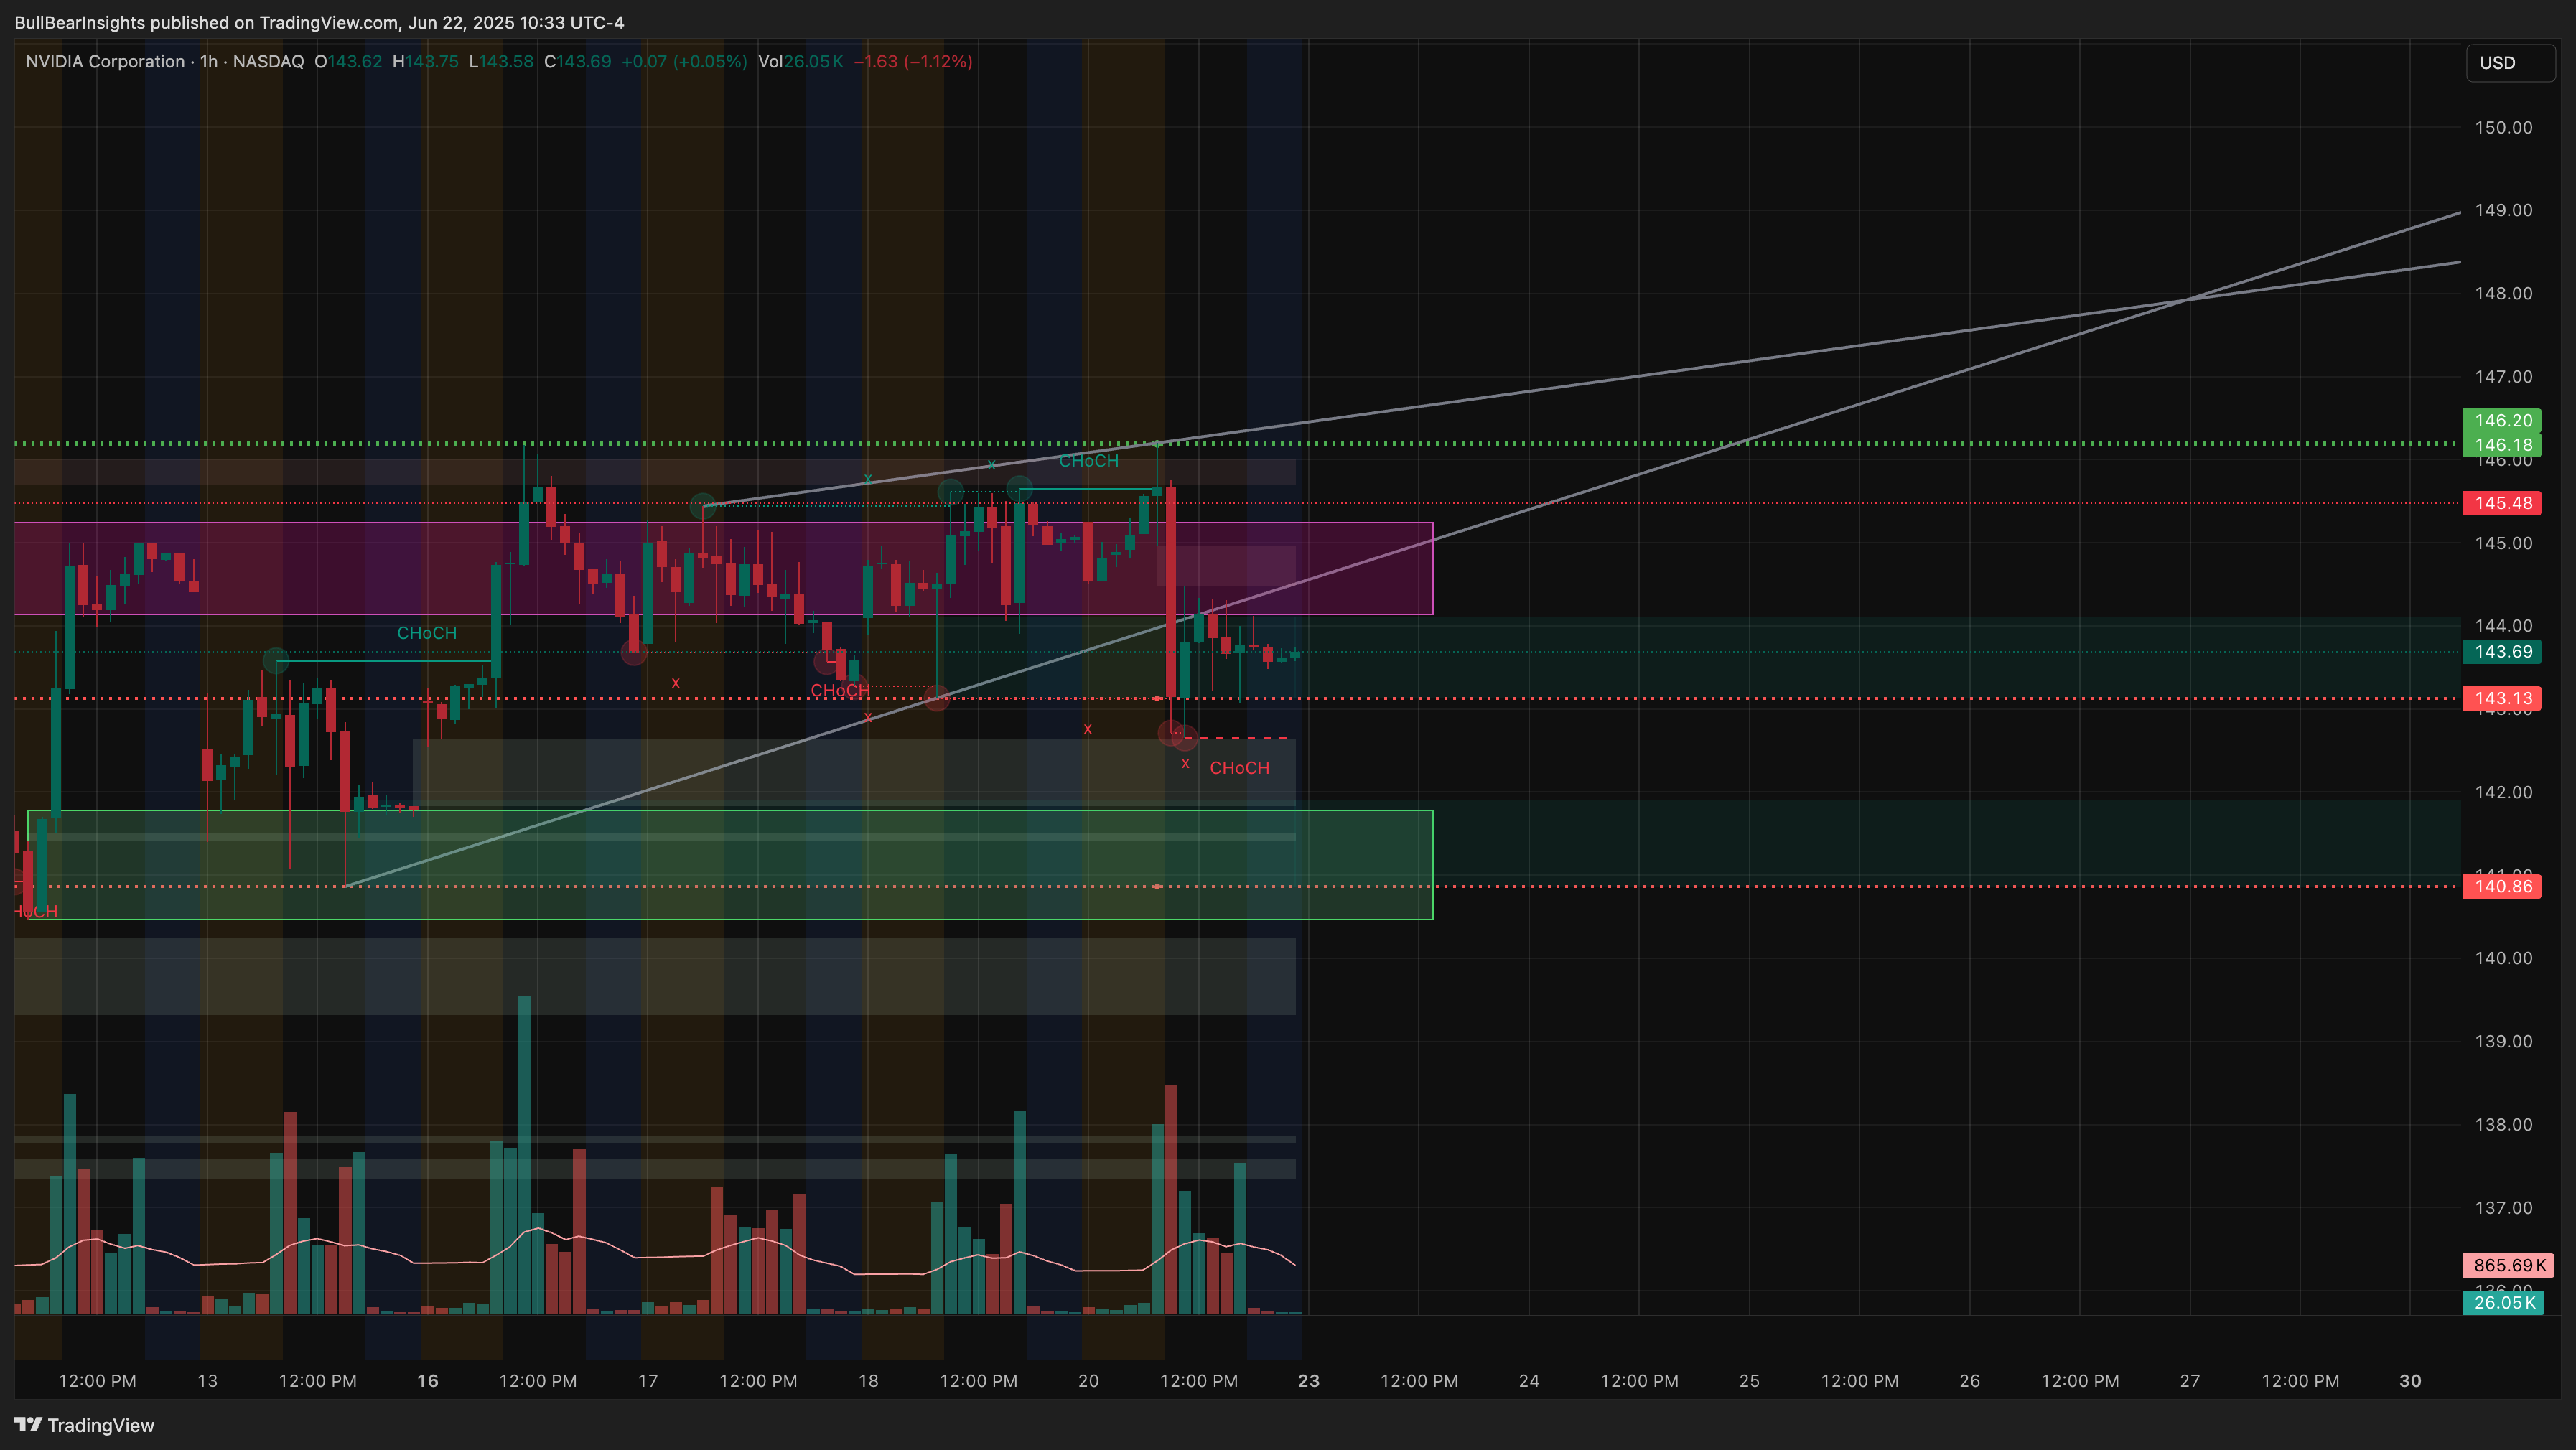
Task: Click date 26 on time axis
Action: (1969, 1381)
